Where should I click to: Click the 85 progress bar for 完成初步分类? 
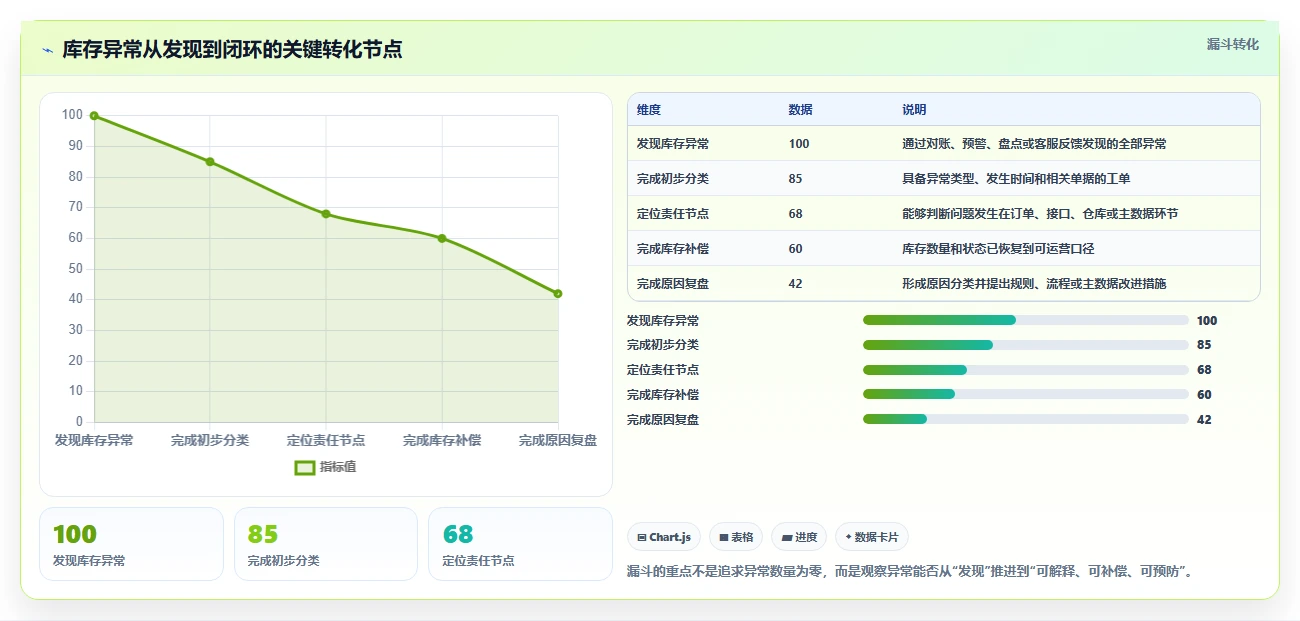(1026, 345)
